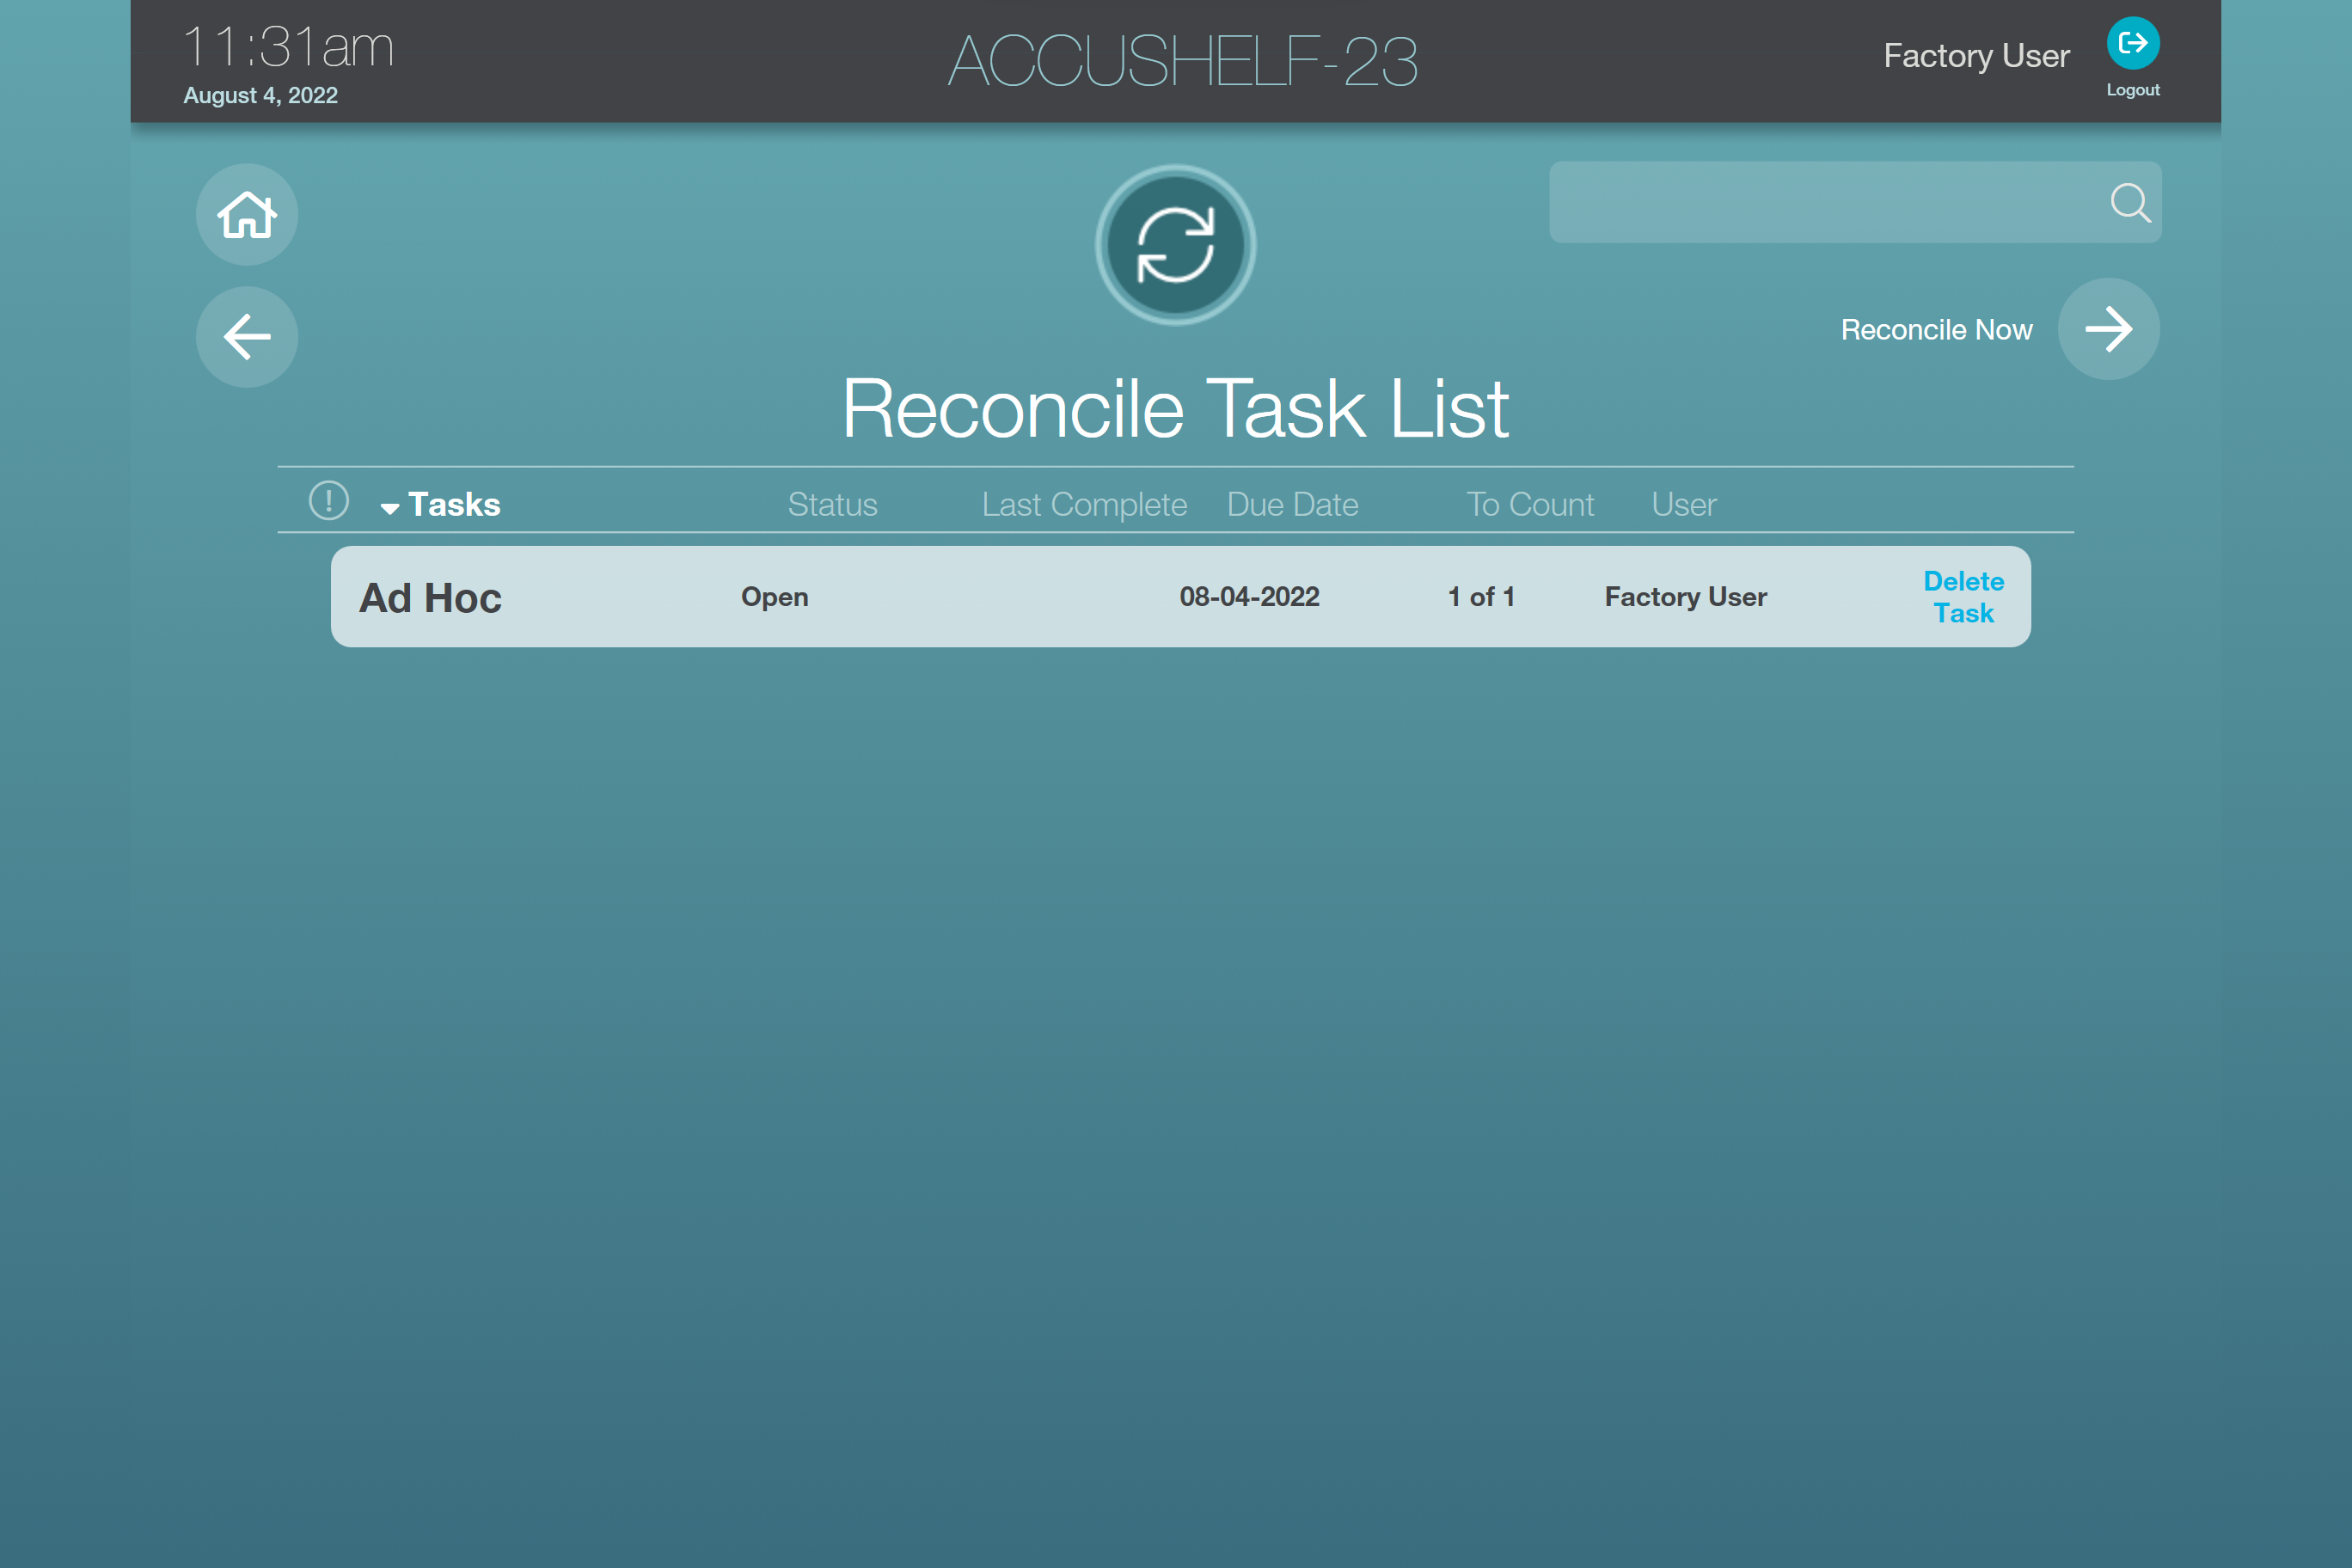This screenshot has height=1568, width=2352.
Task: Sort by To Count column
Action: [1529, 504]
